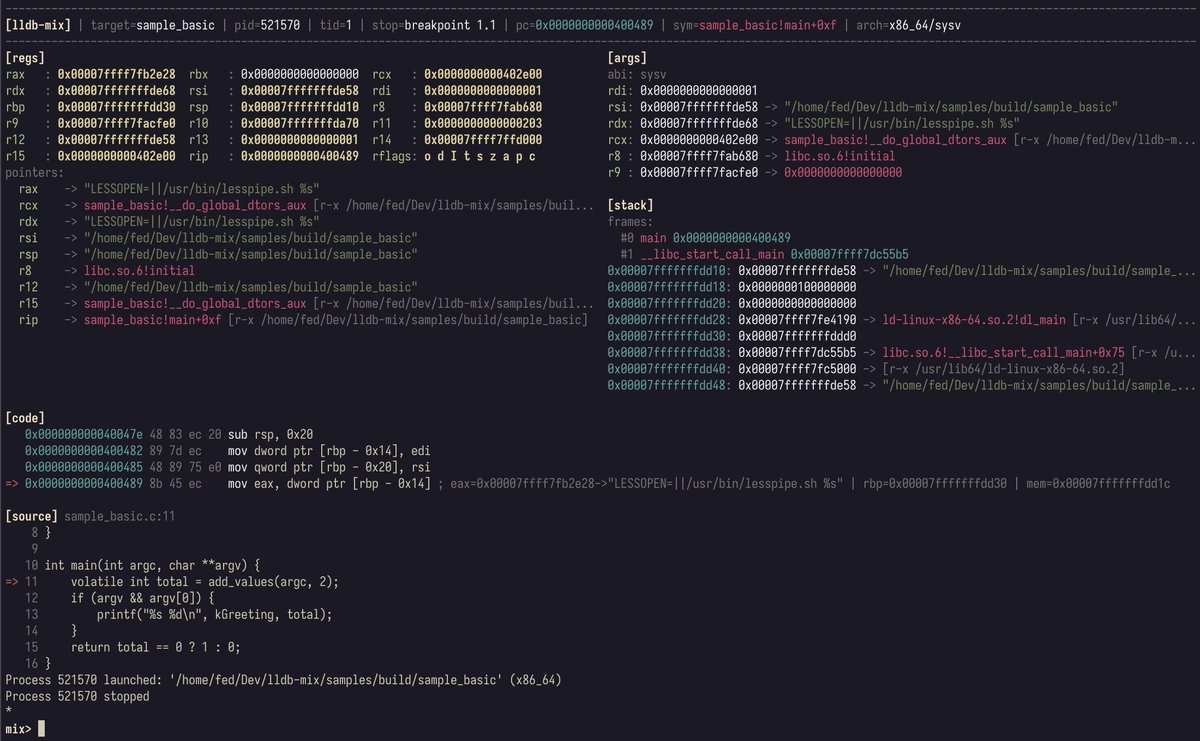Click the rcx pointer __do_global_dtors_aux symbol

195,205
